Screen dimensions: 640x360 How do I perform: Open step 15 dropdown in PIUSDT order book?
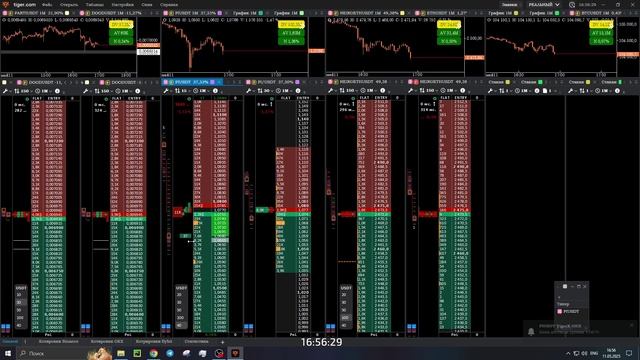182,91
